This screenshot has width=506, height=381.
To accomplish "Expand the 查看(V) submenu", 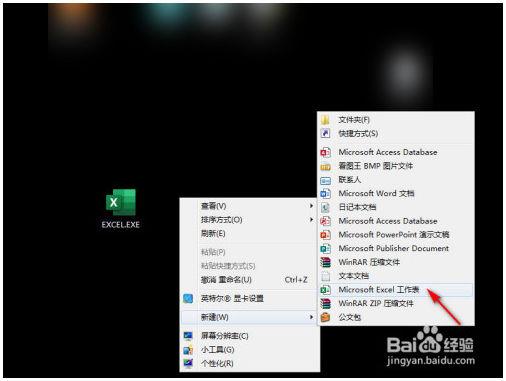I will coord(248,206).
